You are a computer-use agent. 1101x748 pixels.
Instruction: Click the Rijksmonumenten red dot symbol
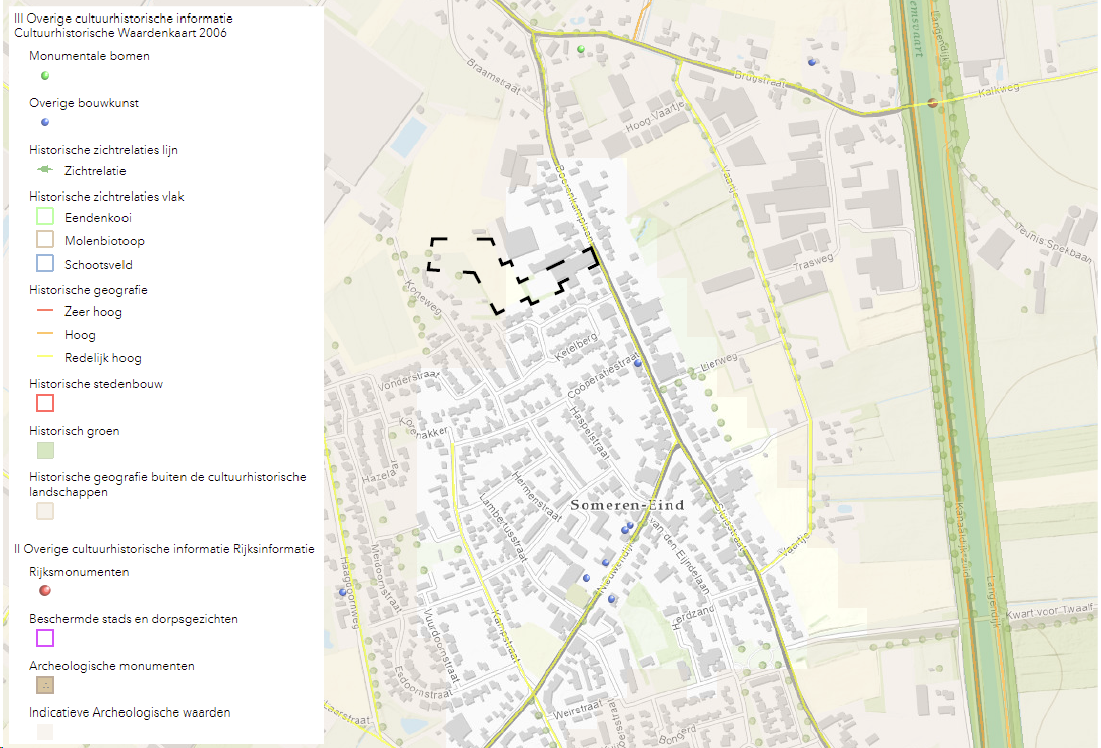click(43, 591)
